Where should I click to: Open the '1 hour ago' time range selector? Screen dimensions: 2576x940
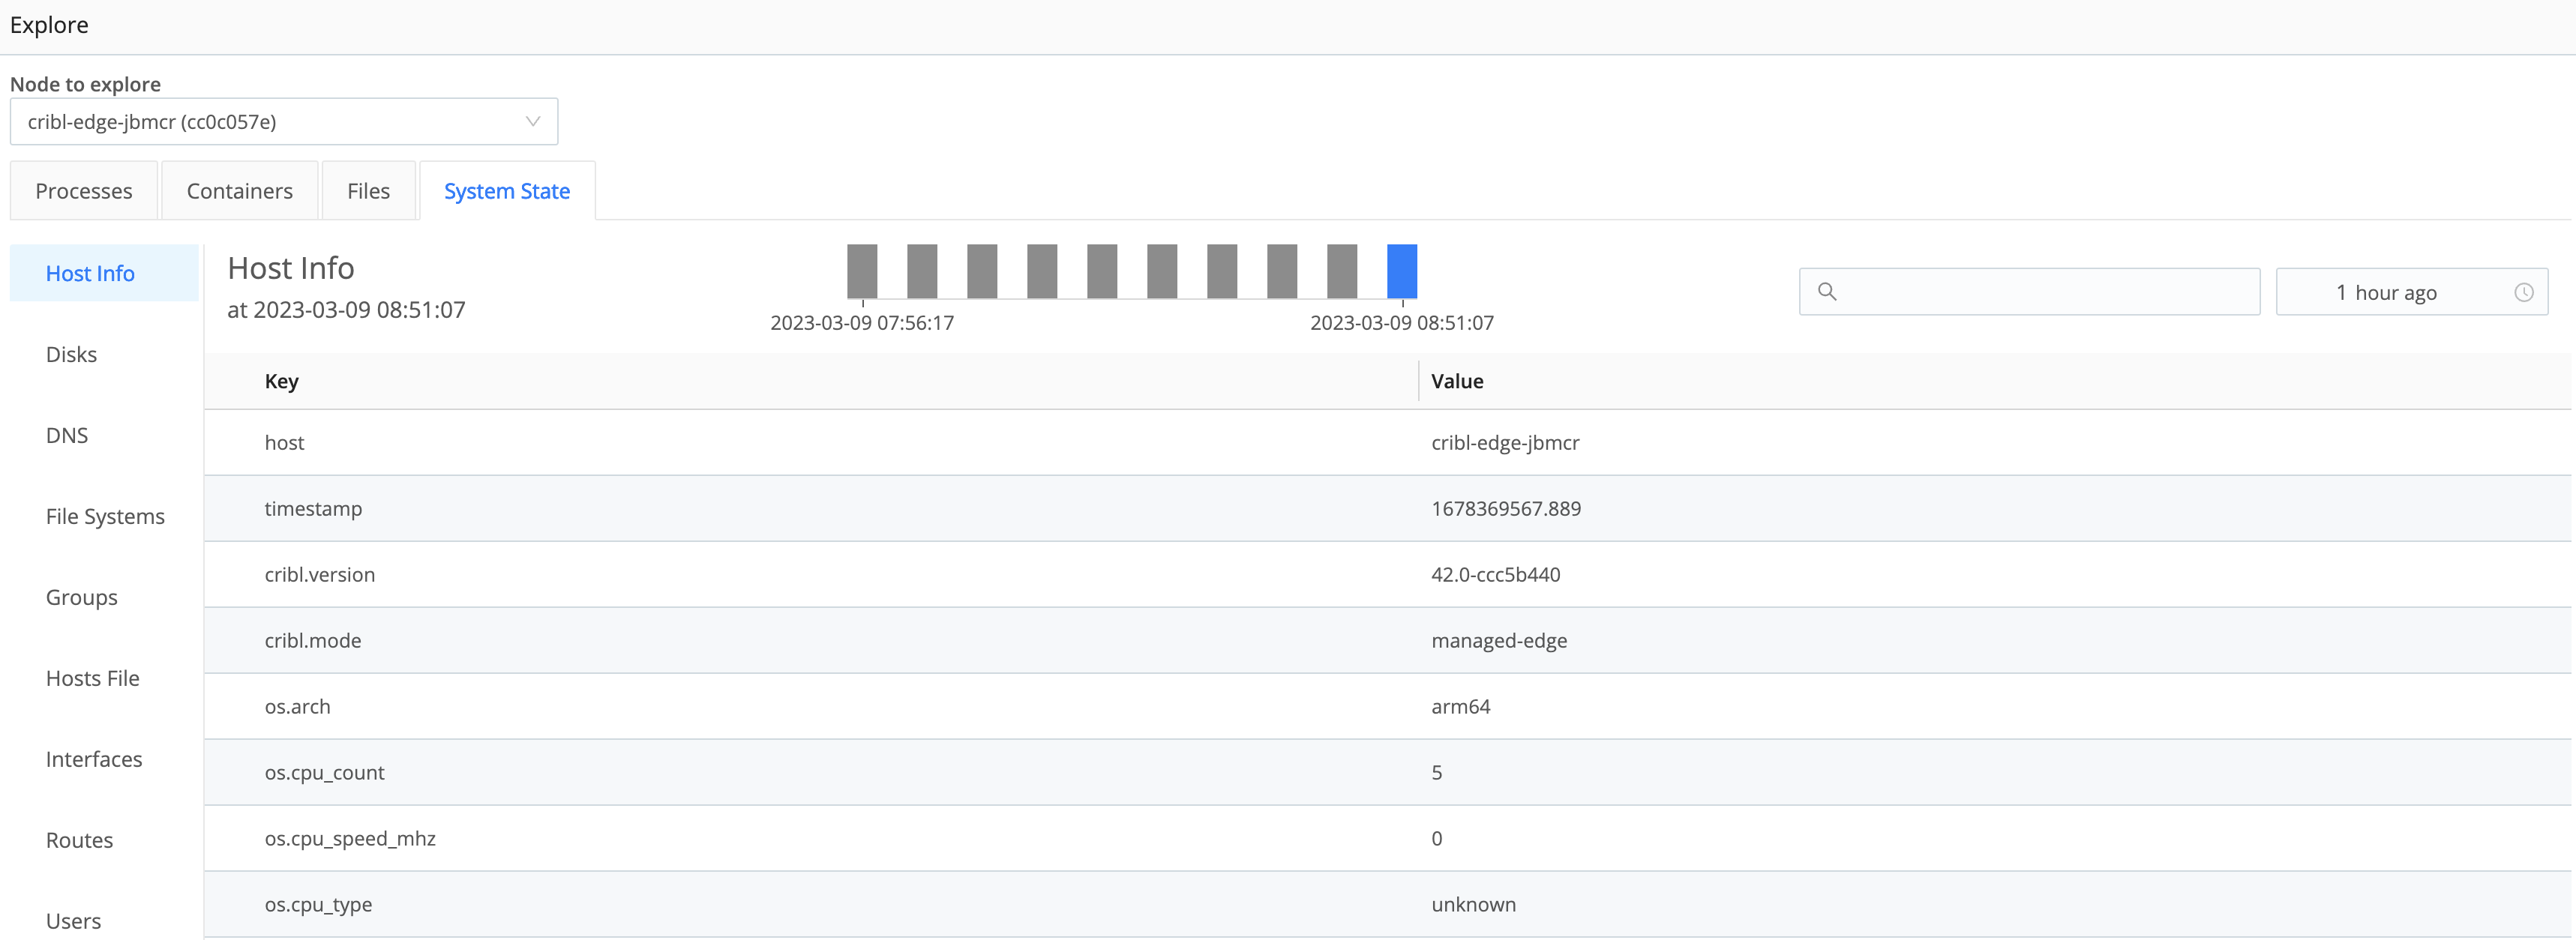(2400, 291)
